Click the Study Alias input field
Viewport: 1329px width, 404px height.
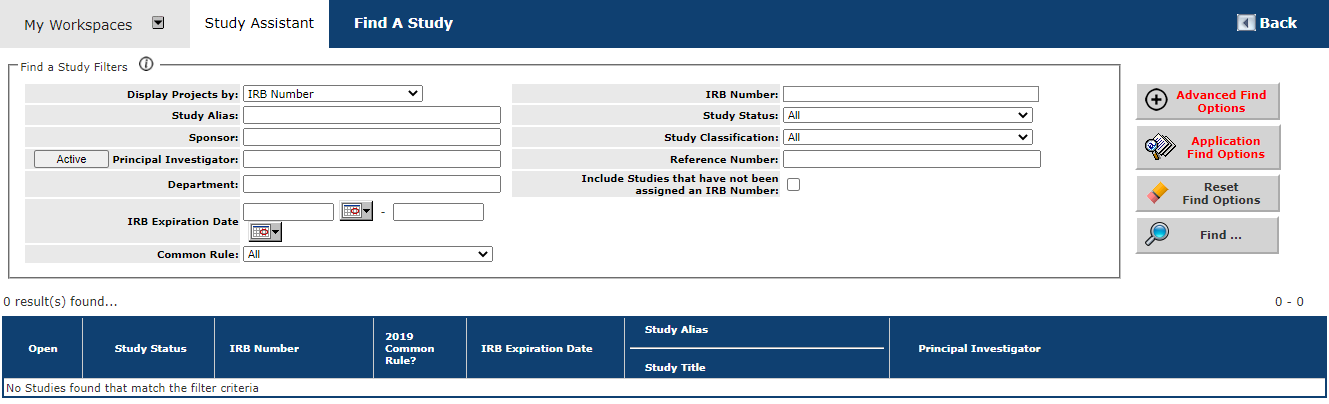pyautogui.click(x=372, y=115)
